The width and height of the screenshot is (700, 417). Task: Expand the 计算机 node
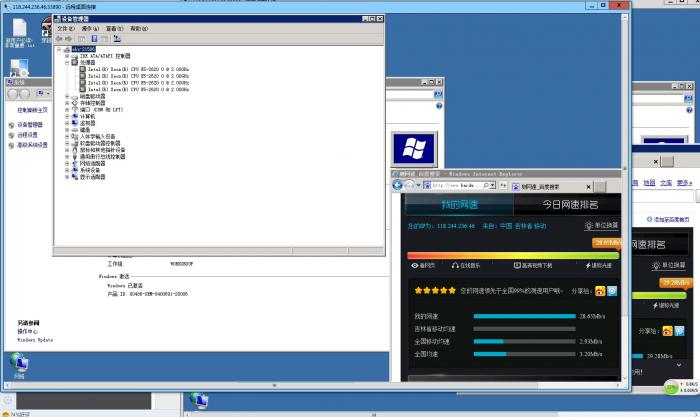[x=67, y=117]
